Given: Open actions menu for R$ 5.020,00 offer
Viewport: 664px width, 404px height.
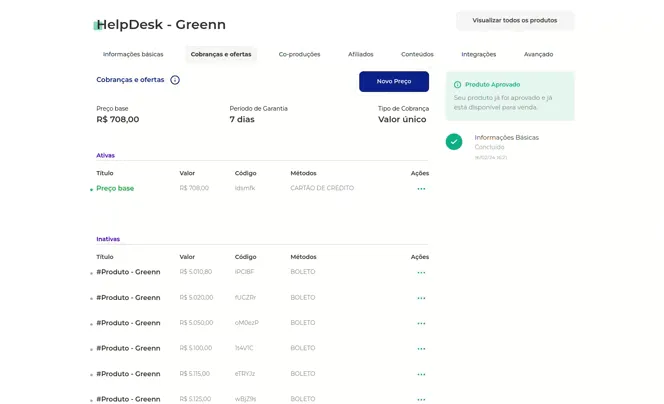Looking at the screenshot, I should tap(421, 298).
